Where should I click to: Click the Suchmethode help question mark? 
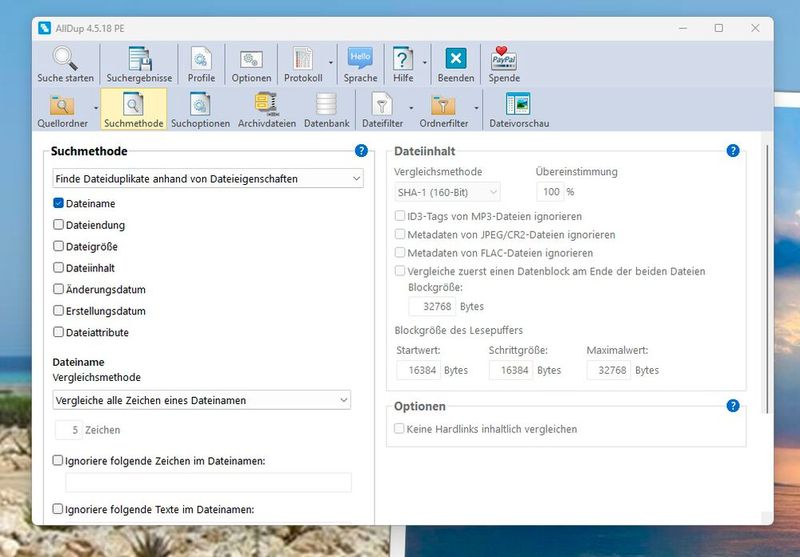click(x=361, y=151)
